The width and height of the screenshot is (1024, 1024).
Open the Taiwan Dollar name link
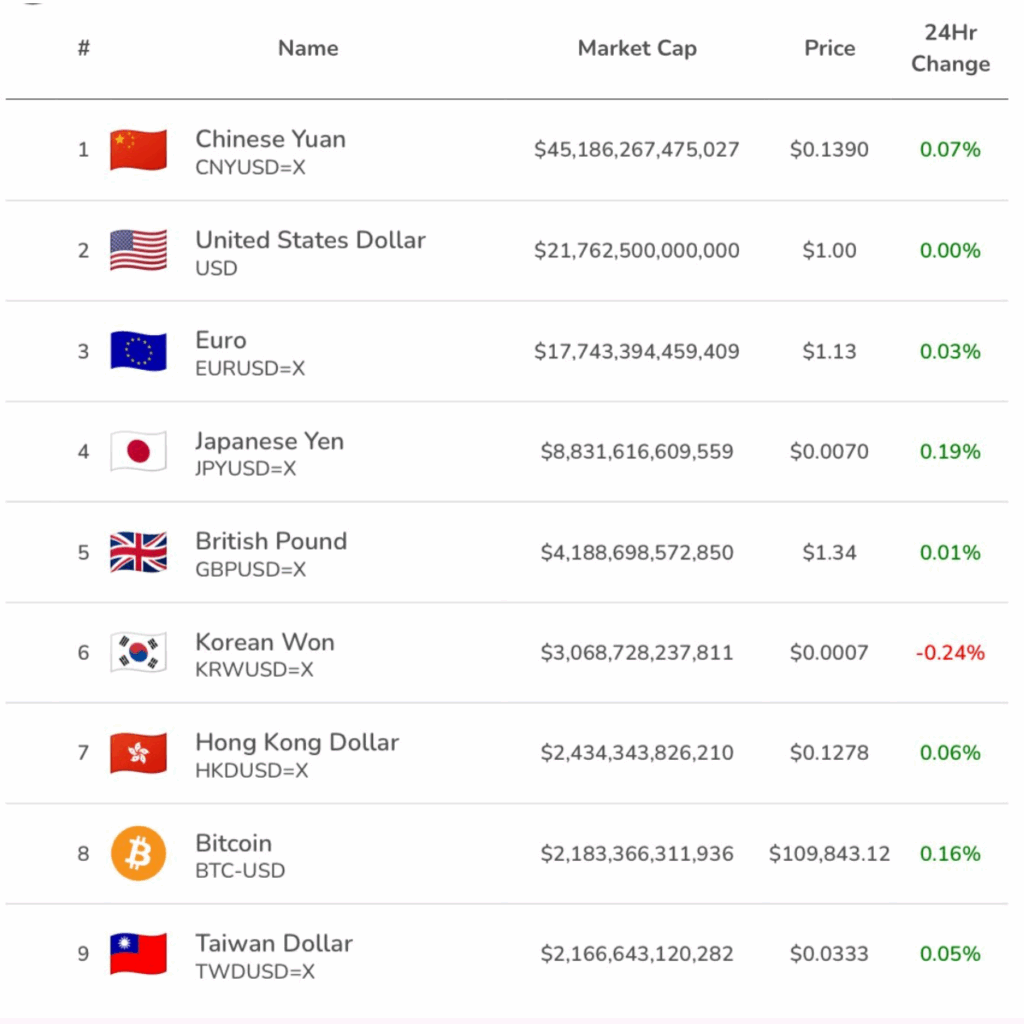[x=274, y=943]
